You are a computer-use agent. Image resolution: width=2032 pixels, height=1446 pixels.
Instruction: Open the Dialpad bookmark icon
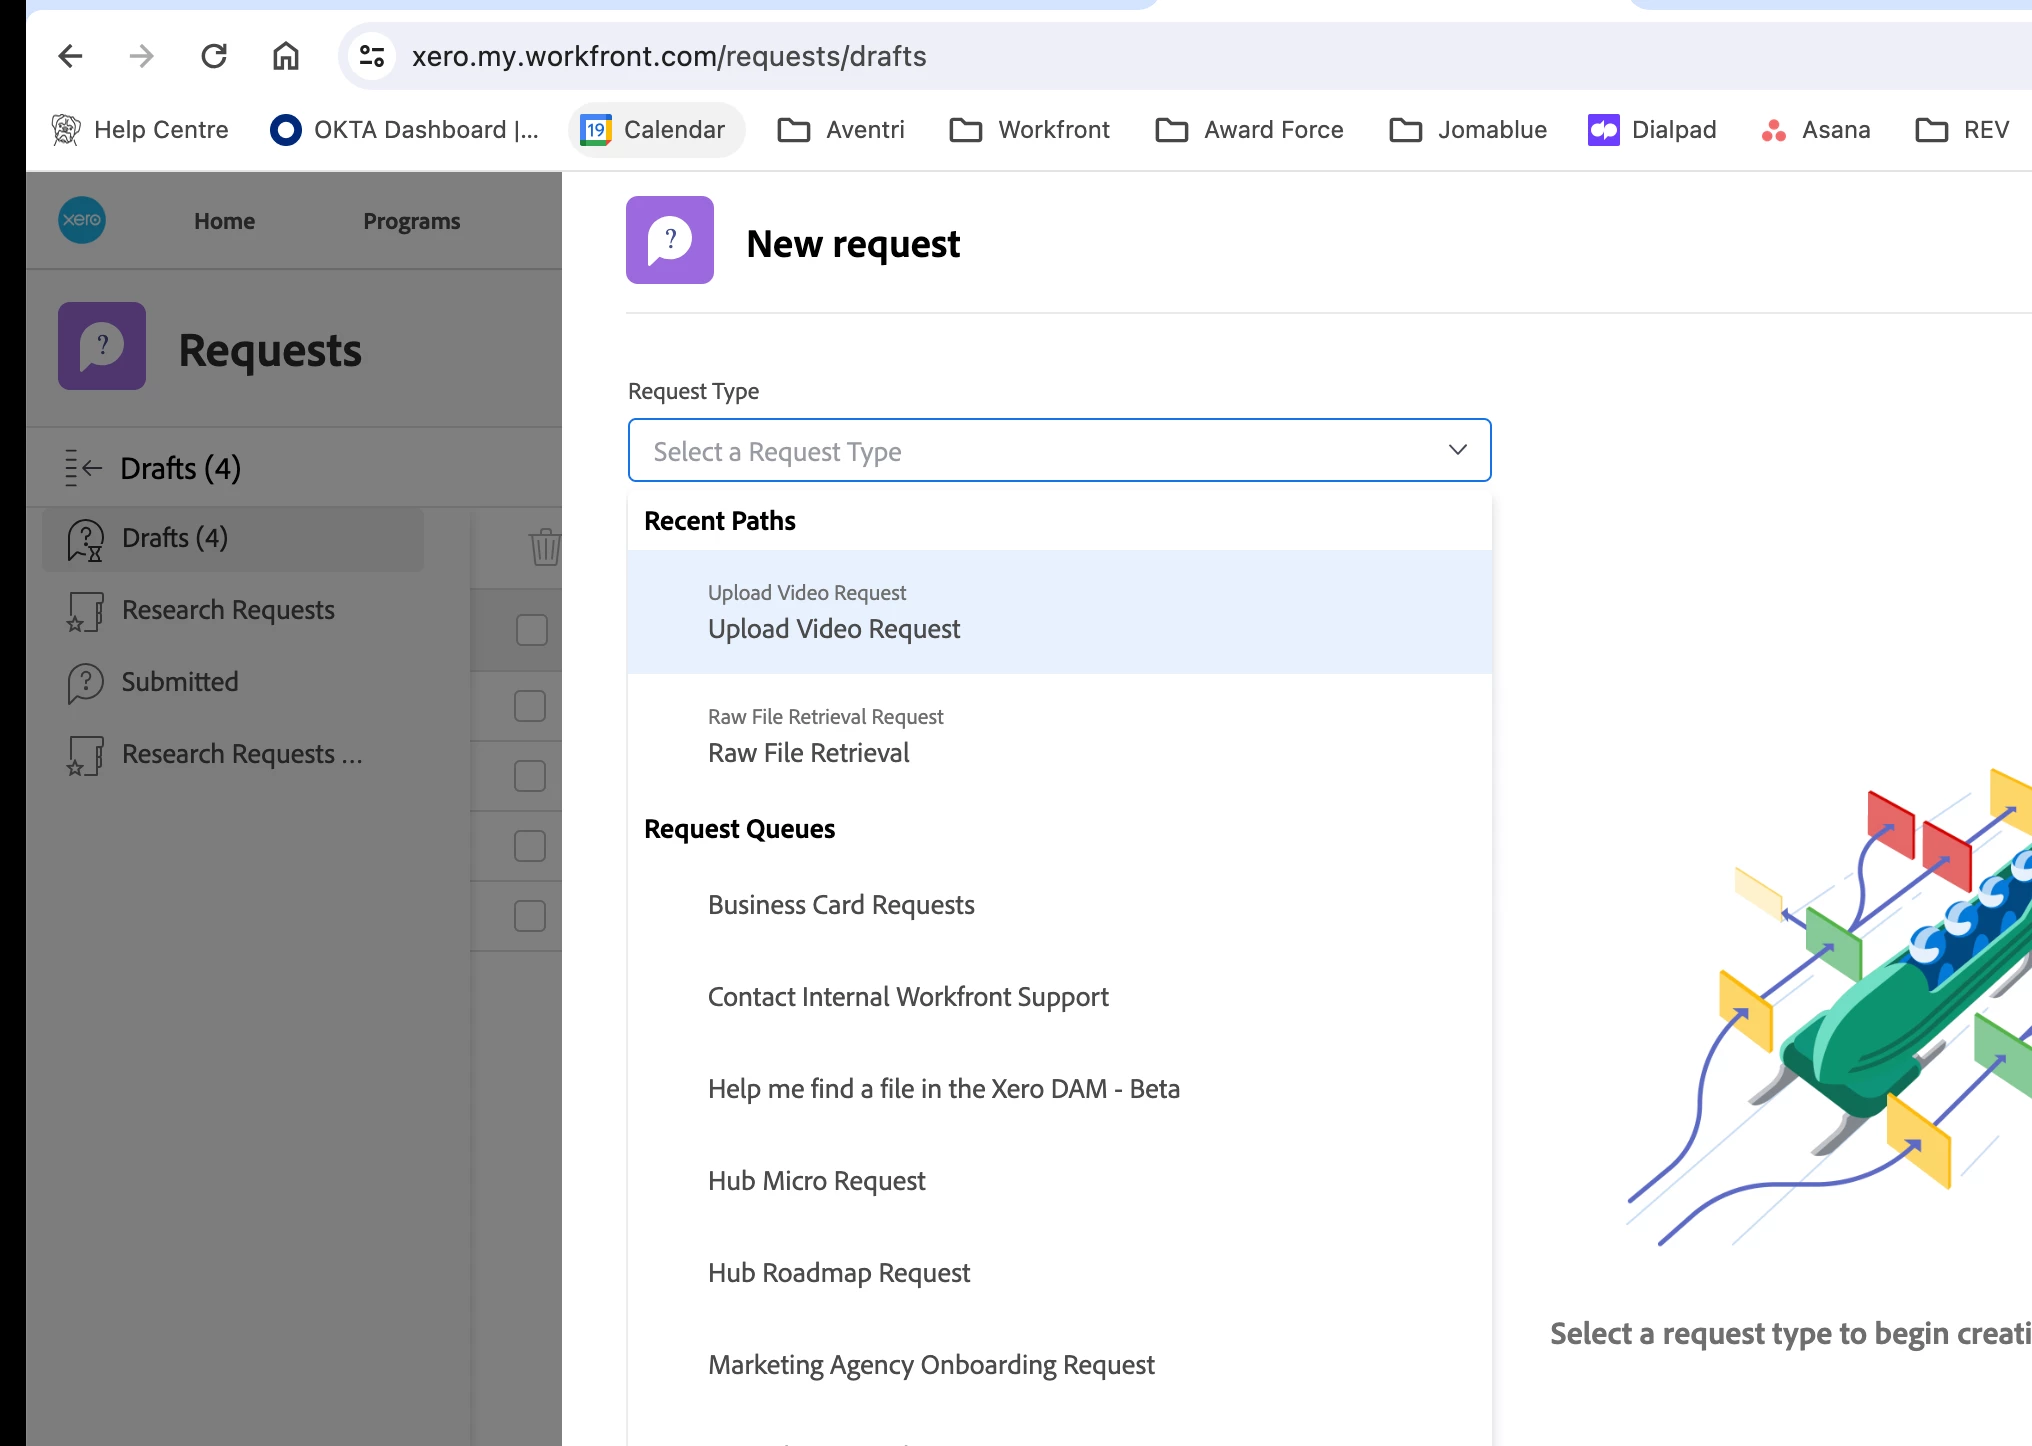coord(1603,130)
